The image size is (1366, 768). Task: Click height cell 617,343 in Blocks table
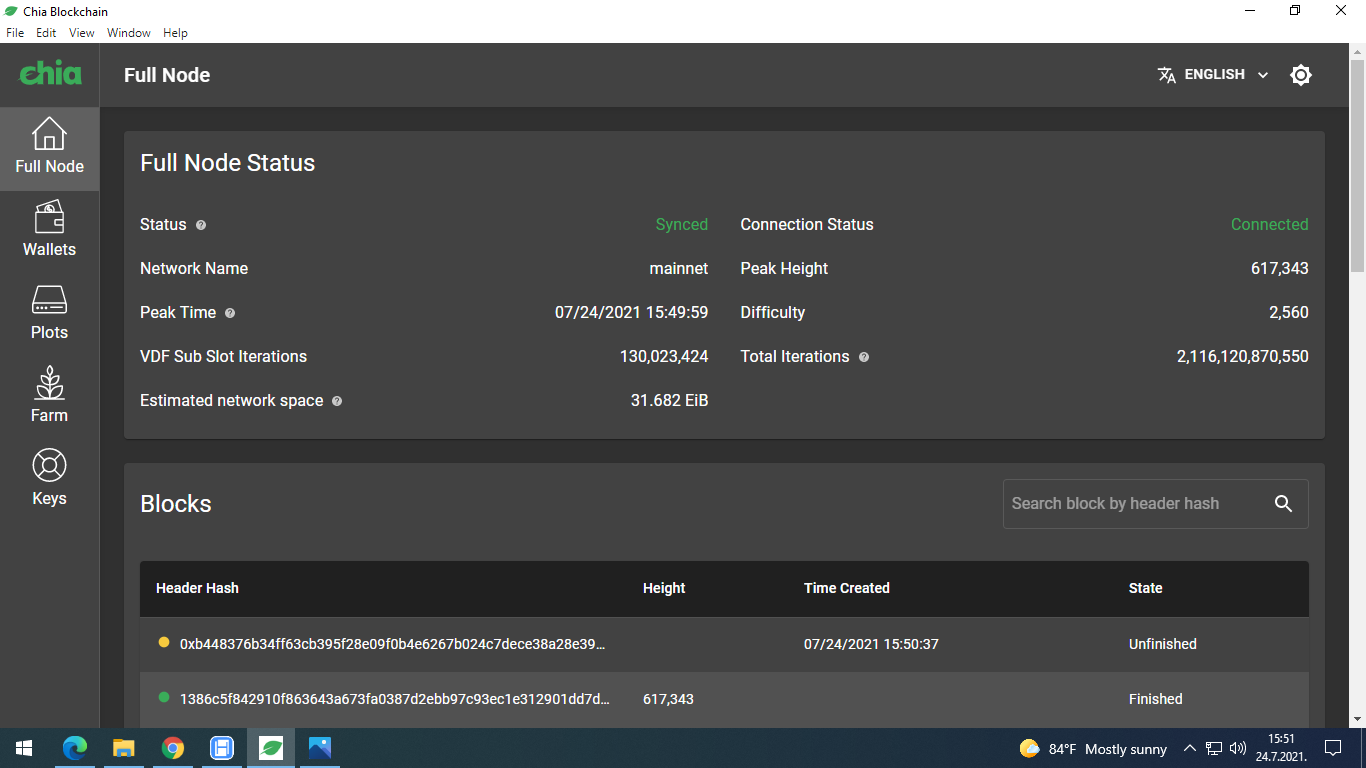668,699
